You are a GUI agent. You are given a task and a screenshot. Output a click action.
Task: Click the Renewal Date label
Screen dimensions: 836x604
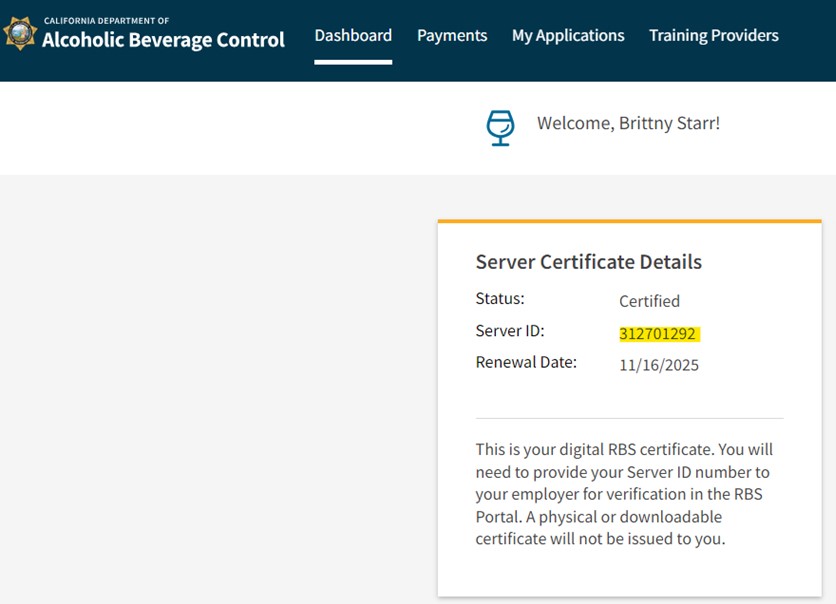(526, 362)
